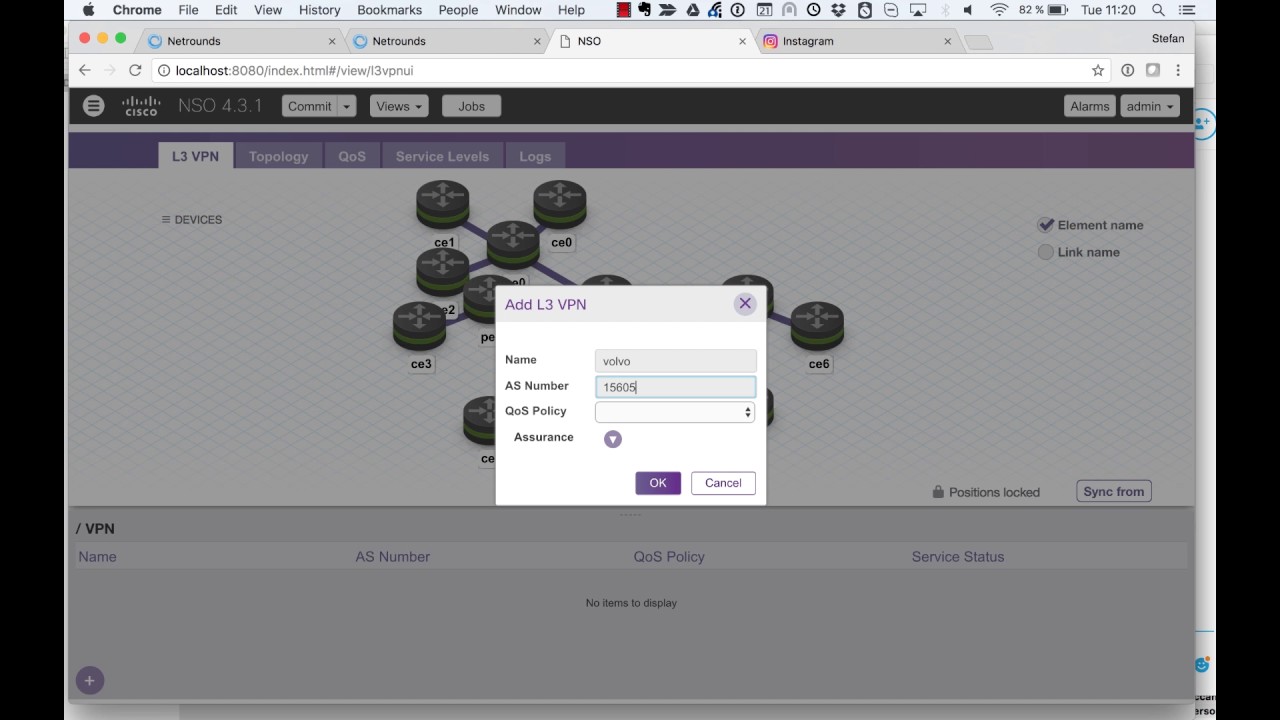1280x720 pixels.
Task: Expand the DEVICES list
Action: pos(192,220)
